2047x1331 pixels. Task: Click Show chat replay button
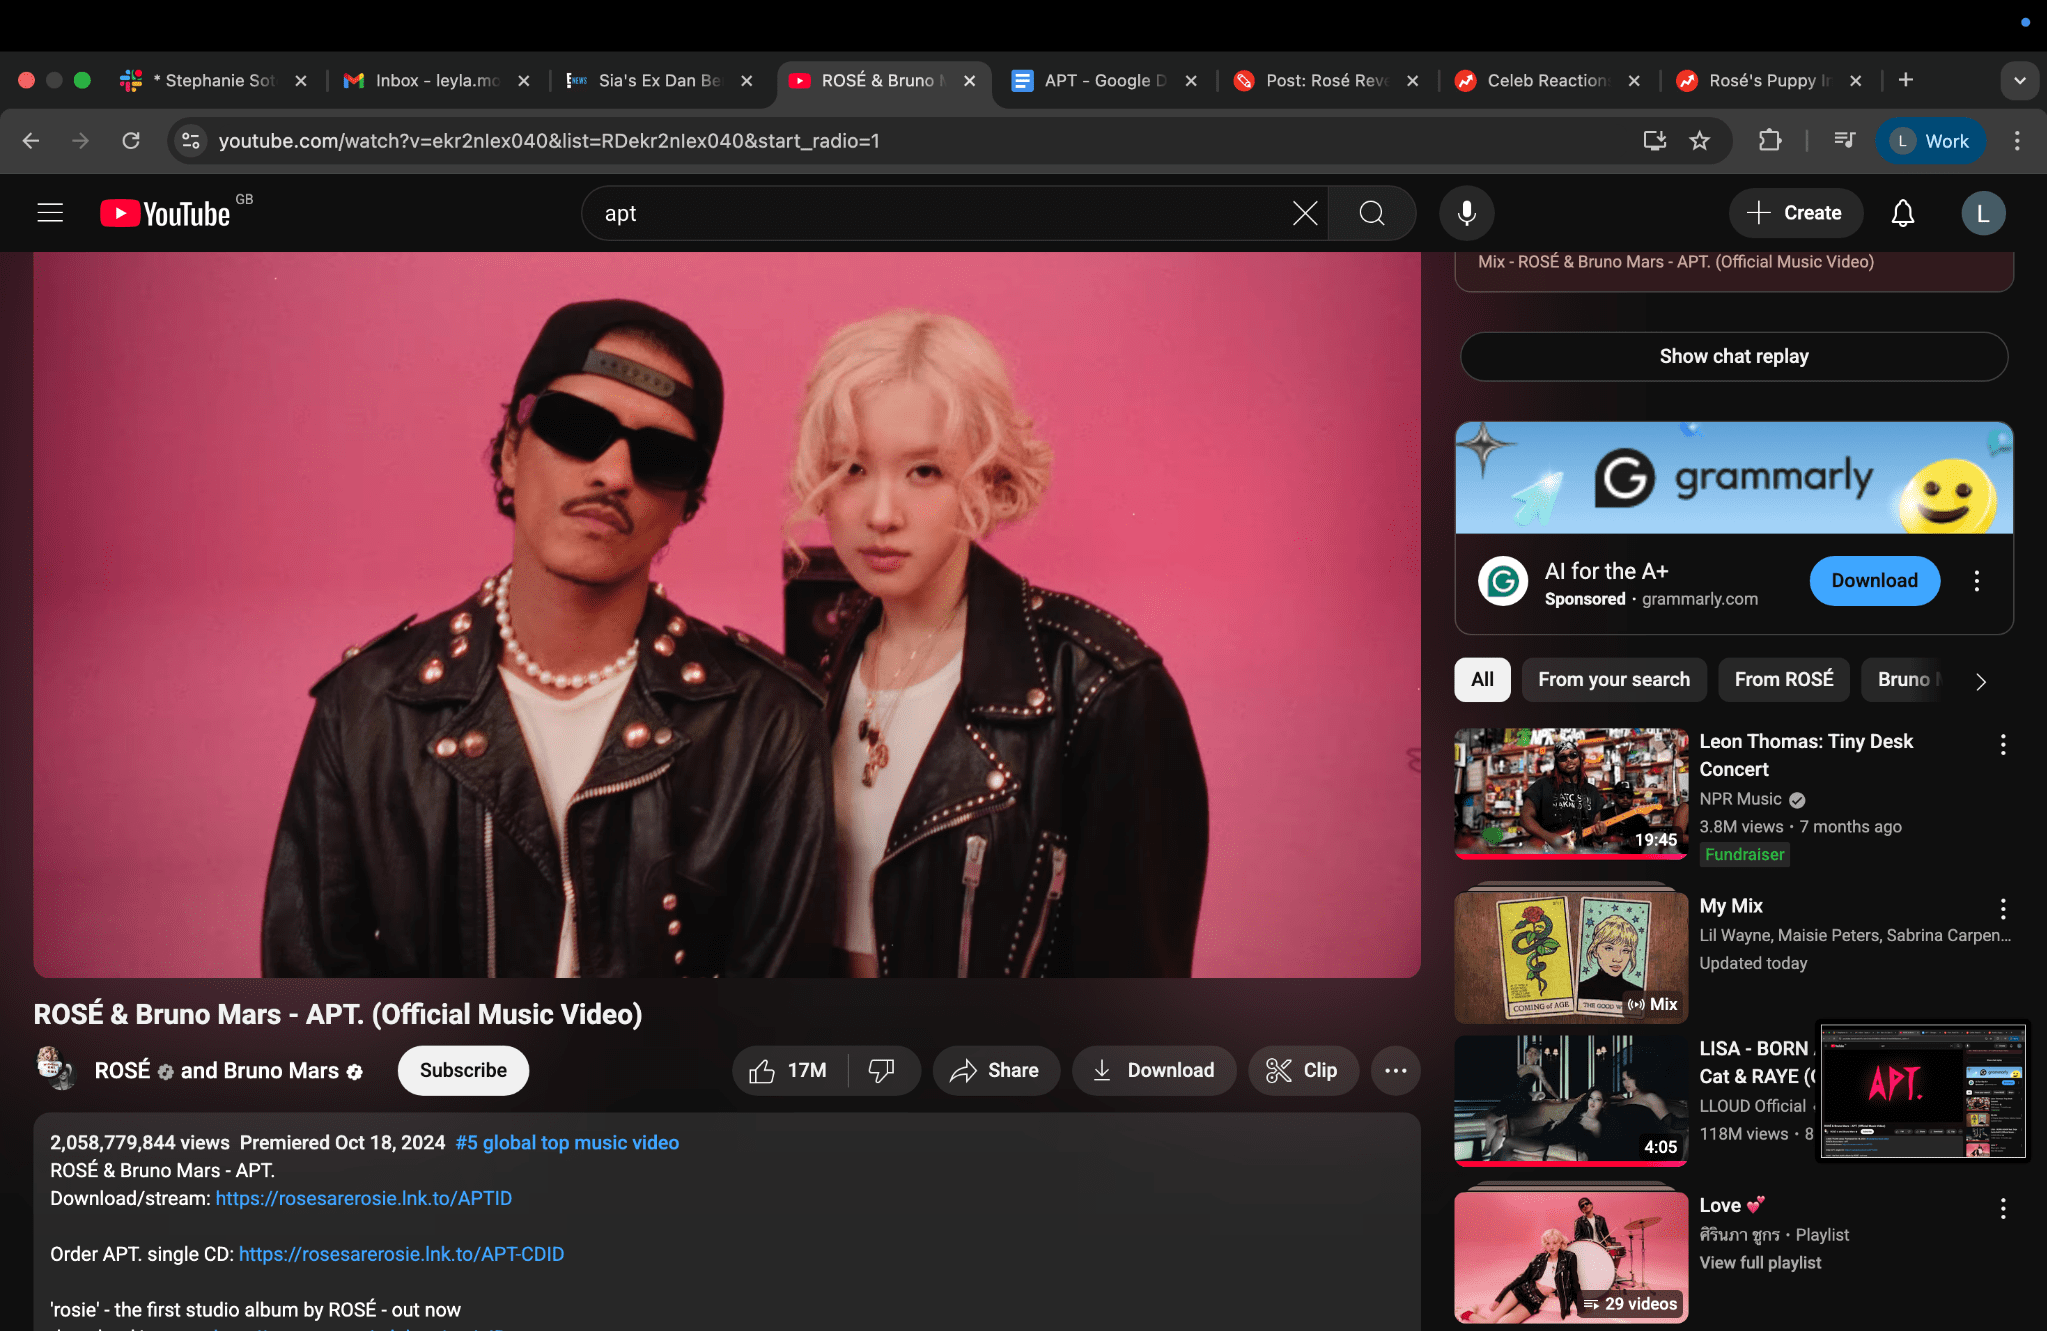[x=1733, y=357]
